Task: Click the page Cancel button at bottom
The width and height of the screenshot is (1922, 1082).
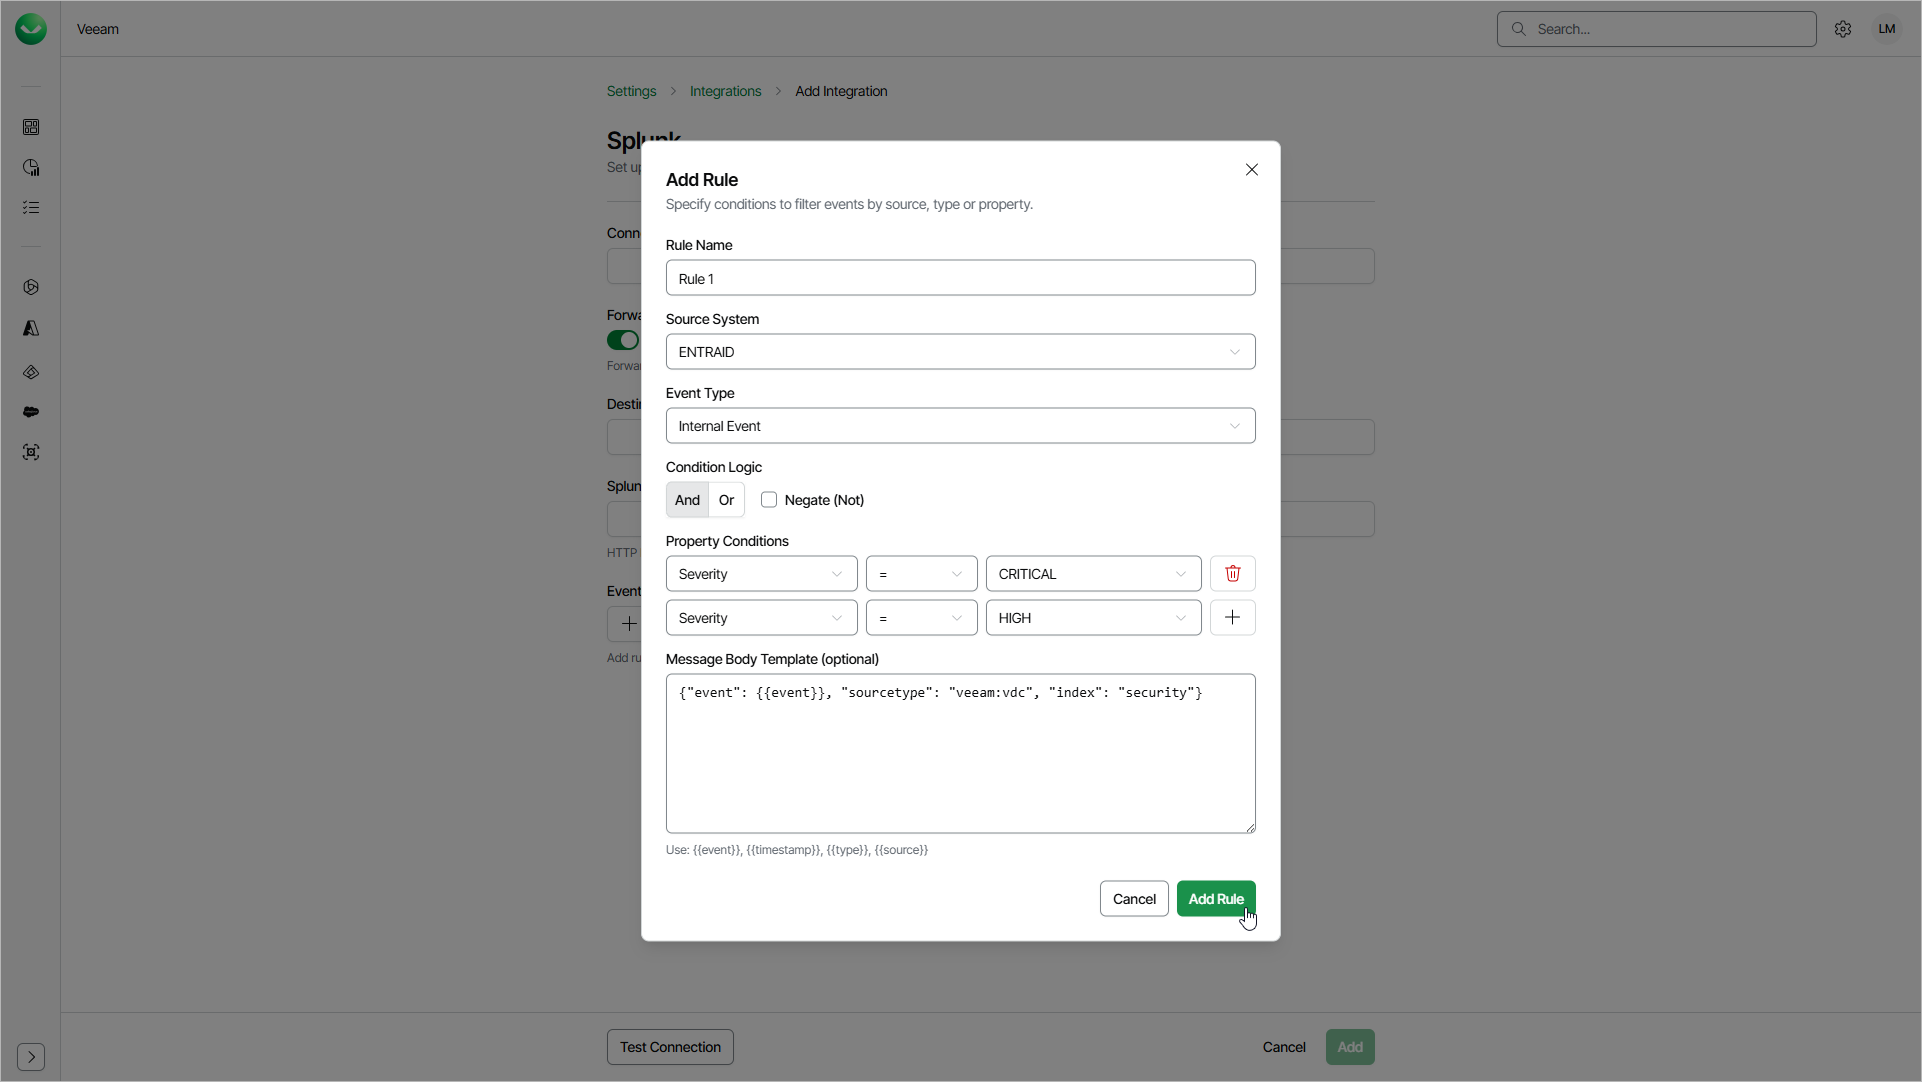Action: 1284,1047
